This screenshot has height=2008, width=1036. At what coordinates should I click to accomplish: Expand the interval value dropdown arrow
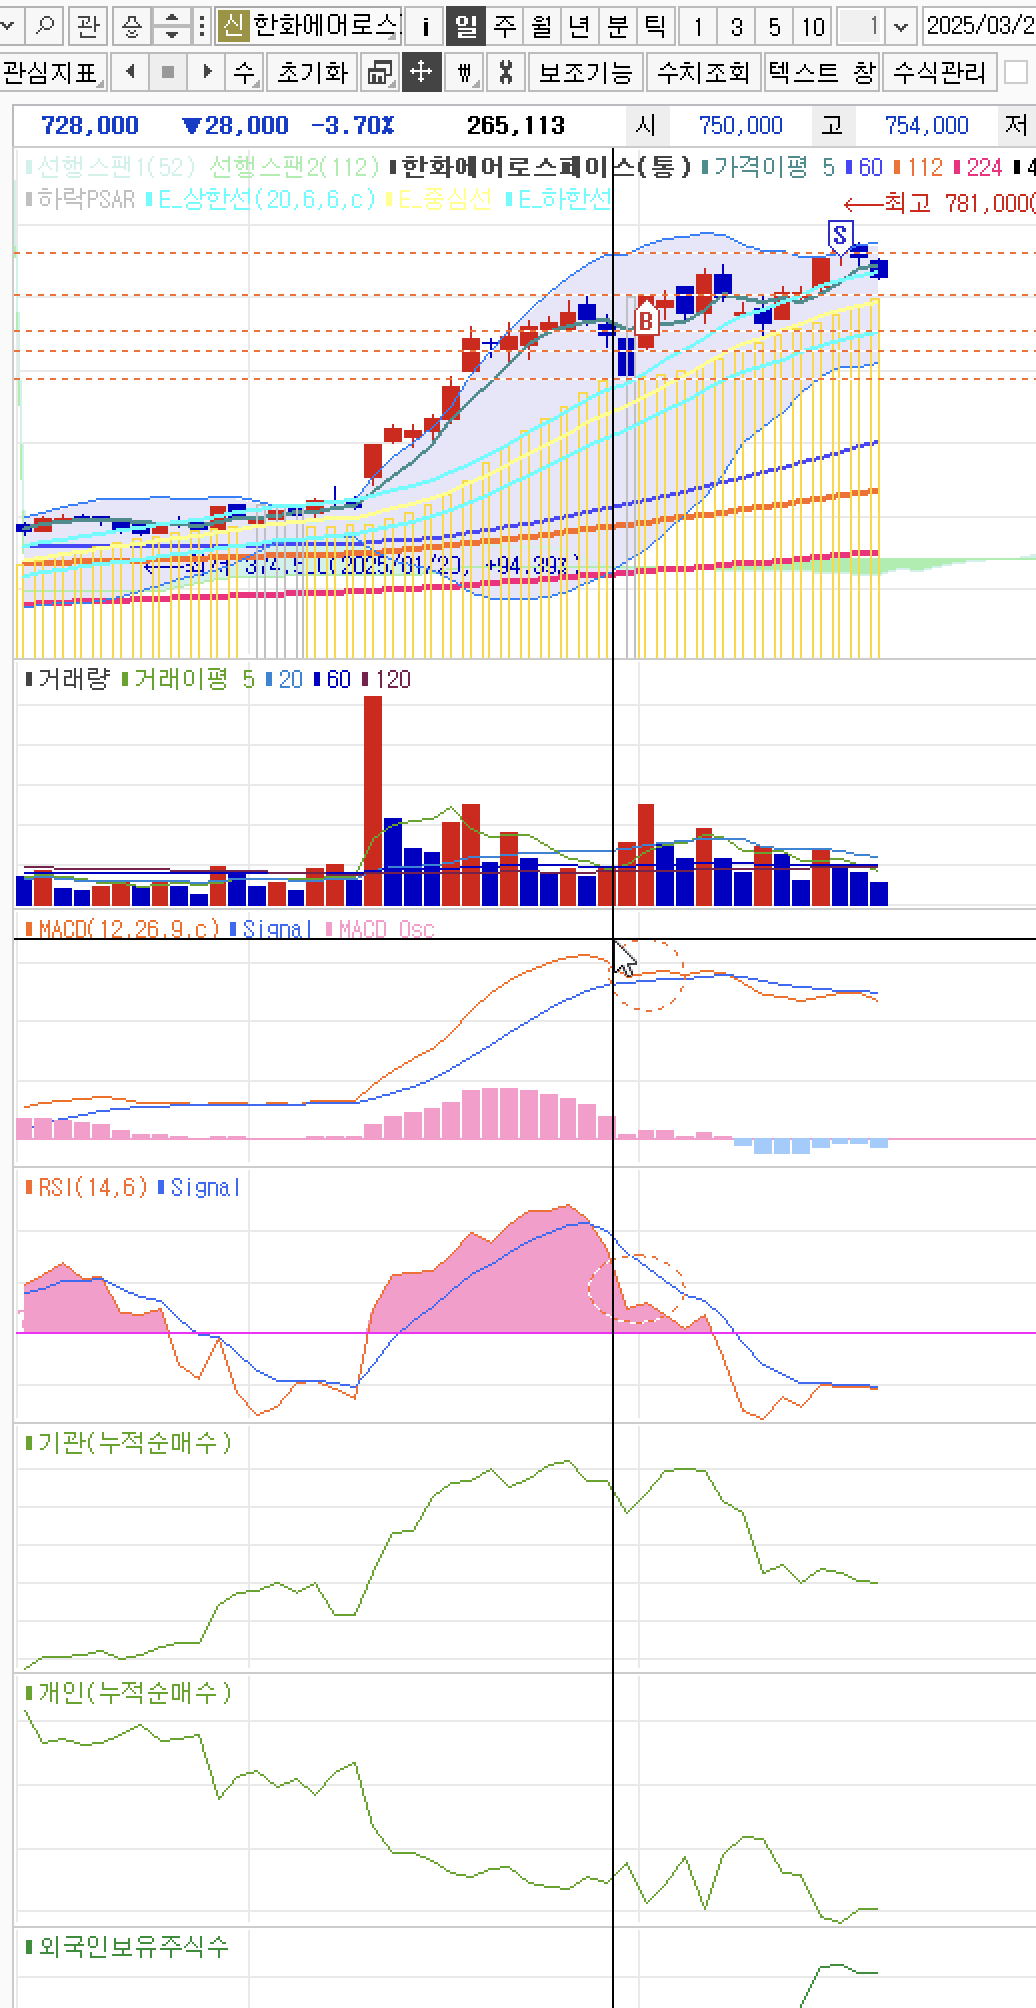click(x=901, y=25)
